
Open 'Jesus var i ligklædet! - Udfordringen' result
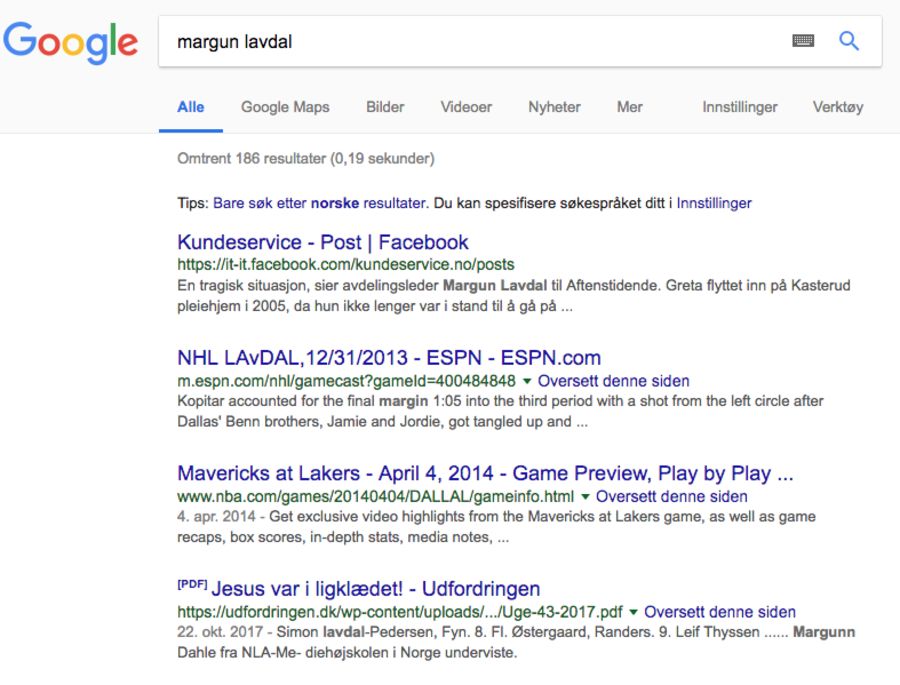(375, 589)
